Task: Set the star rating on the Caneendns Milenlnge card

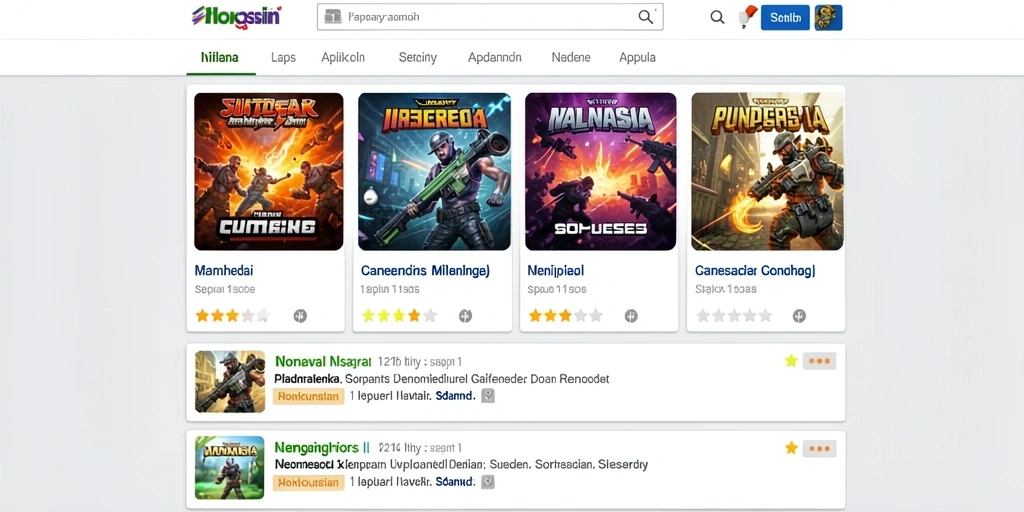Action: coord(399,316)
